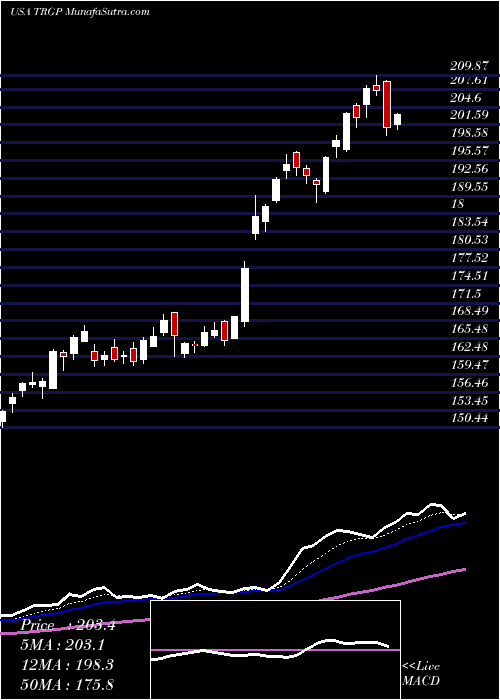Image resolution: width=500 pixels, height=700 pixels.
Task: Click the 150.44 price label
Action: pos(470,418)
